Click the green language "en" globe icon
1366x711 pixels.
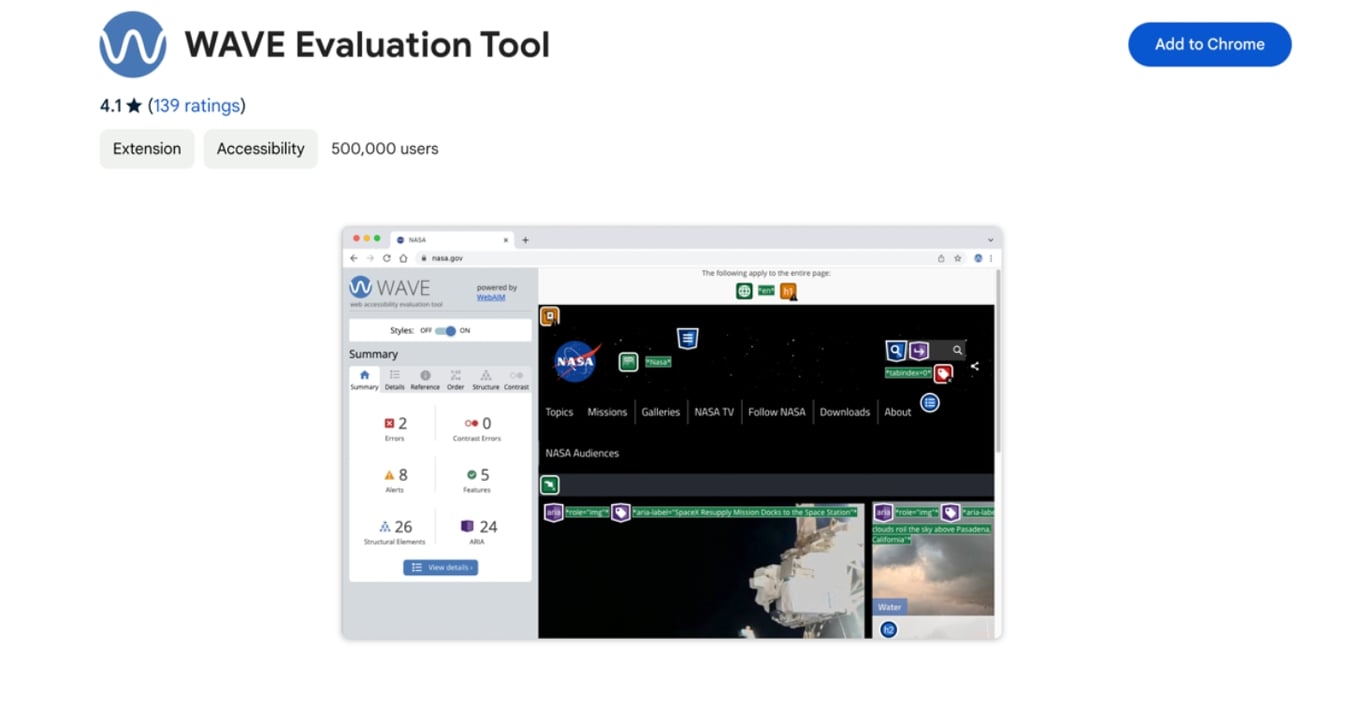click(764, 290)
